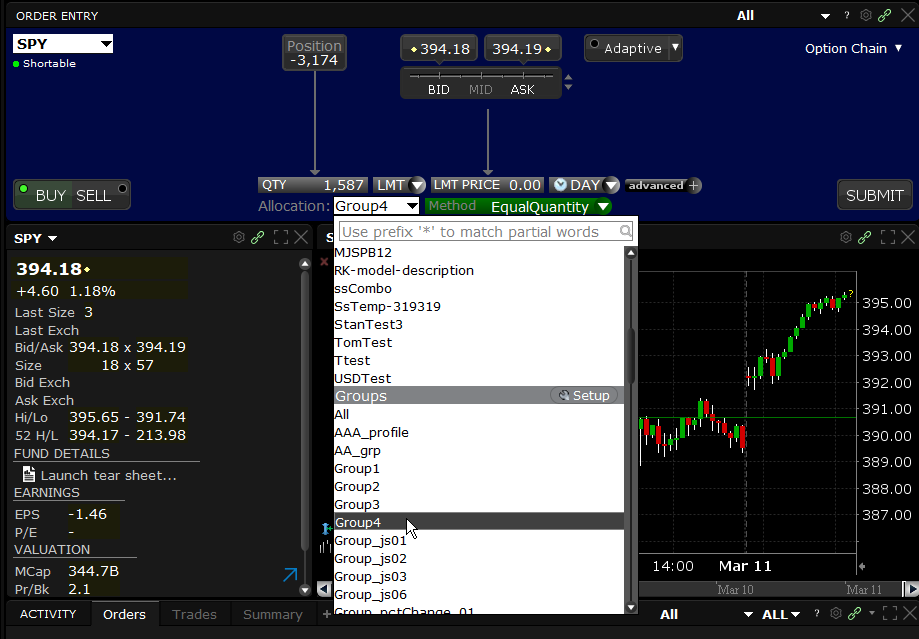This screenshot has height=639, width=919.
Task: Click ask price 394.19 button
Action: click(x=523, y=49)
